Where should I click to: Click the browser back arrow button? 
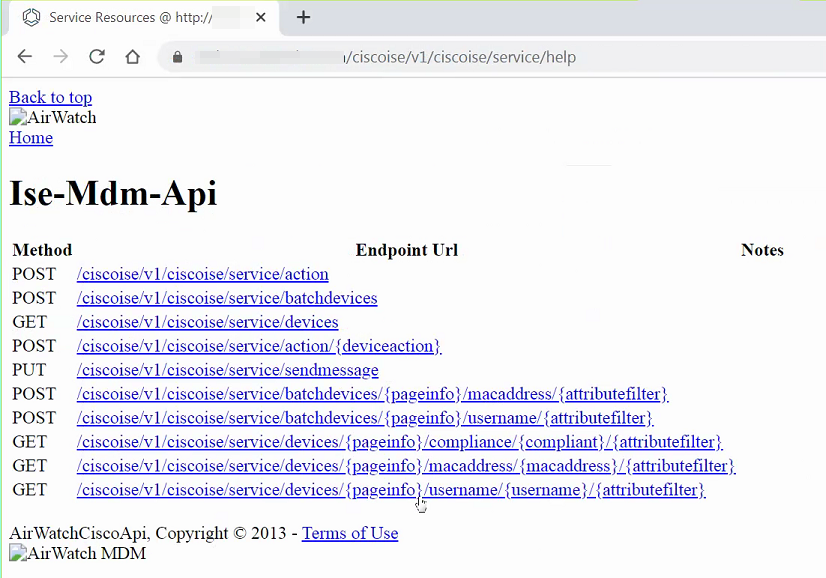[25, 57]
